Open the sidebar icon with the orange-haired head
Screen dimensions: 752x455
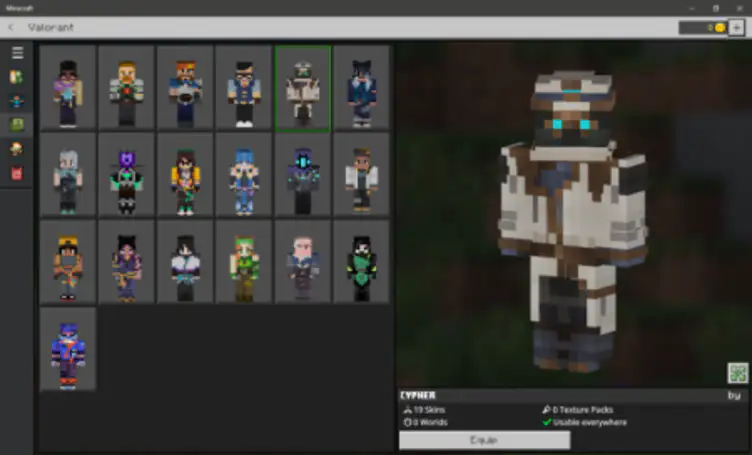pyautogui.click(x=17, y=149)
